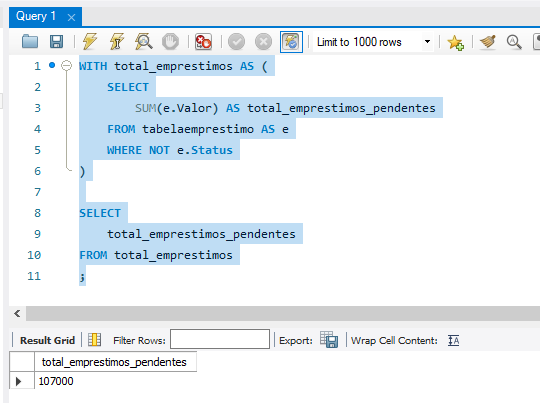Open the Limit to 1000 rows dropdown
Screen dimensions: 540x403
pos(427,42)
